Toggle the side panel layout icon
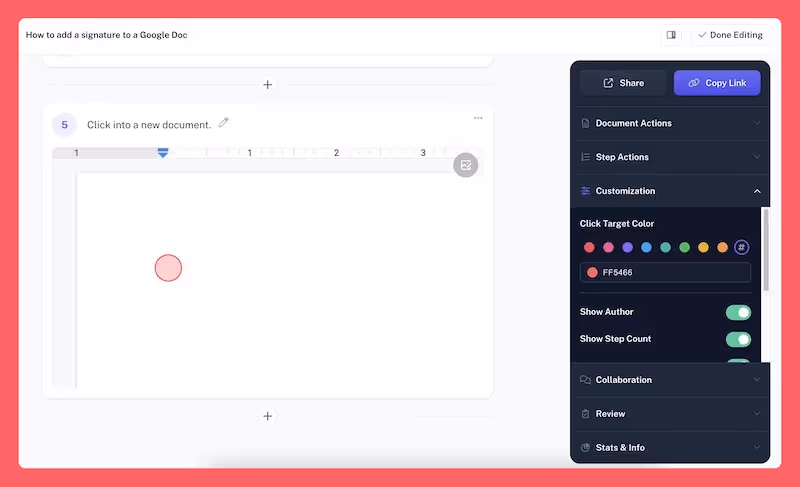This screenshot has height=487, width=800. (671, 35)
